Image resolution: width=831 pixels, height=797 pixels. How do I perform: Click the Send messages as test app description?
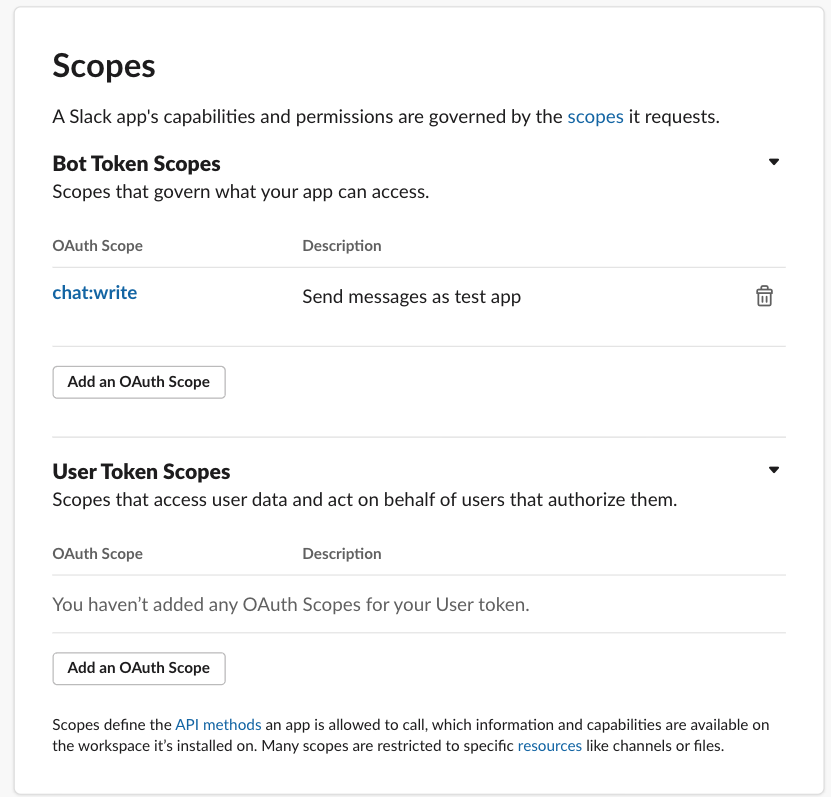(411, 296)
